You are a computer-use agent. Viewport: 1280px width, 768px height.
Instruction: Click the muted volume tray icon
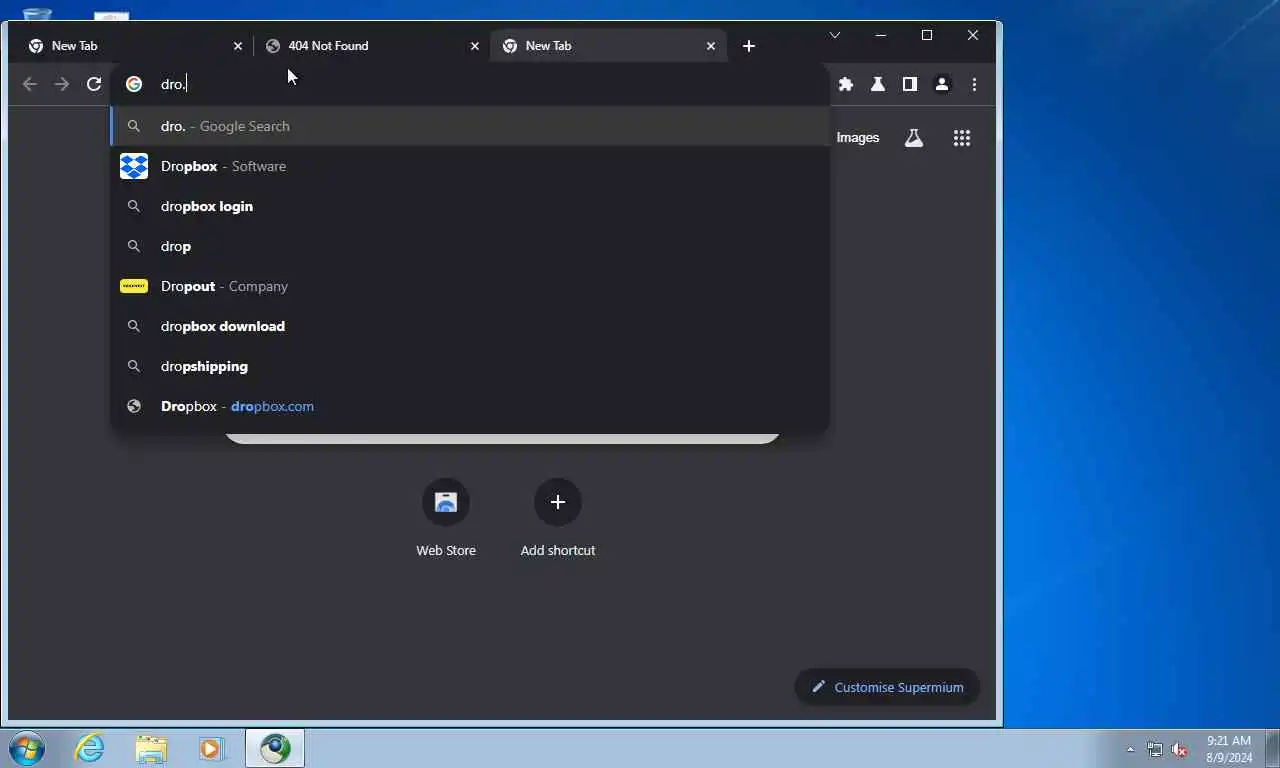point(1179,749)
